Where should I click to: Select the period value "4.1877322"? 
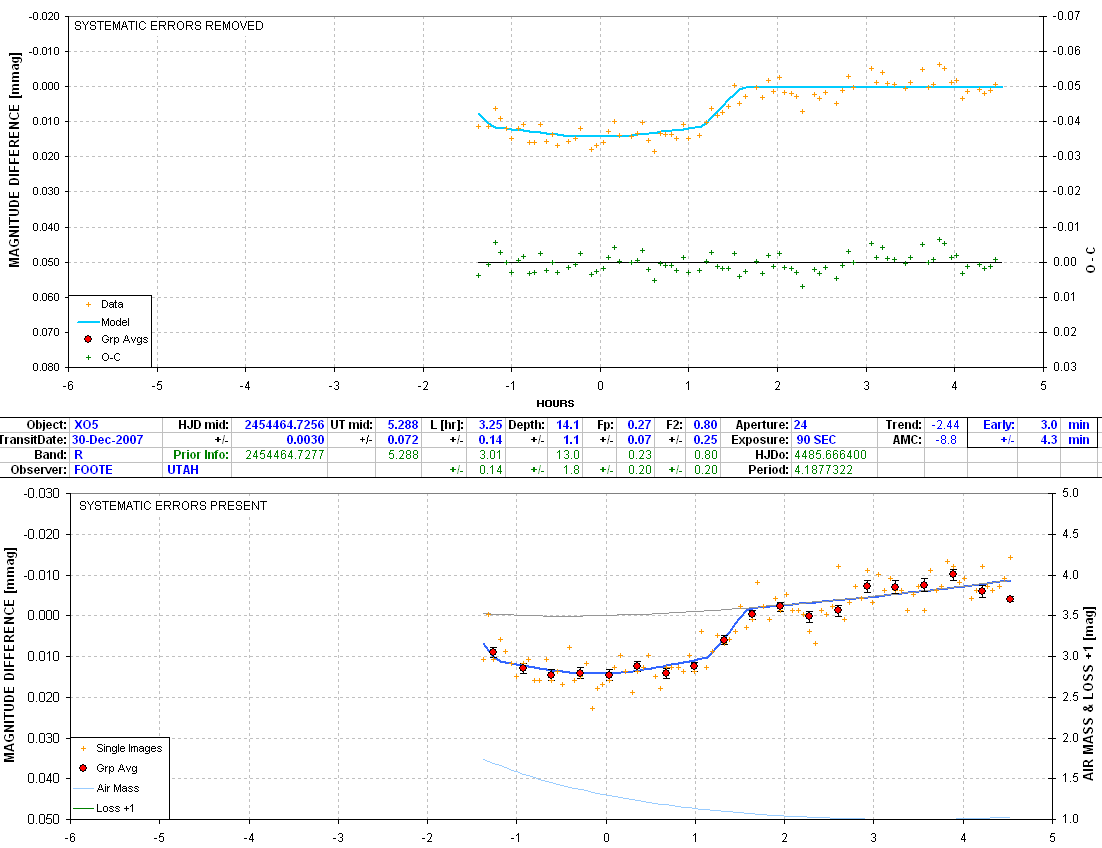click(x=824, y=469)
